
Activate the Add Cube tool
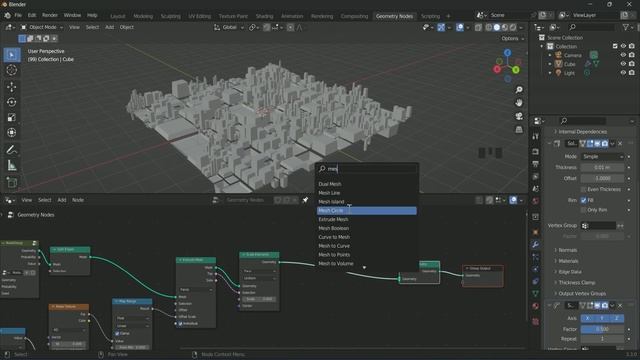(12, 182)
